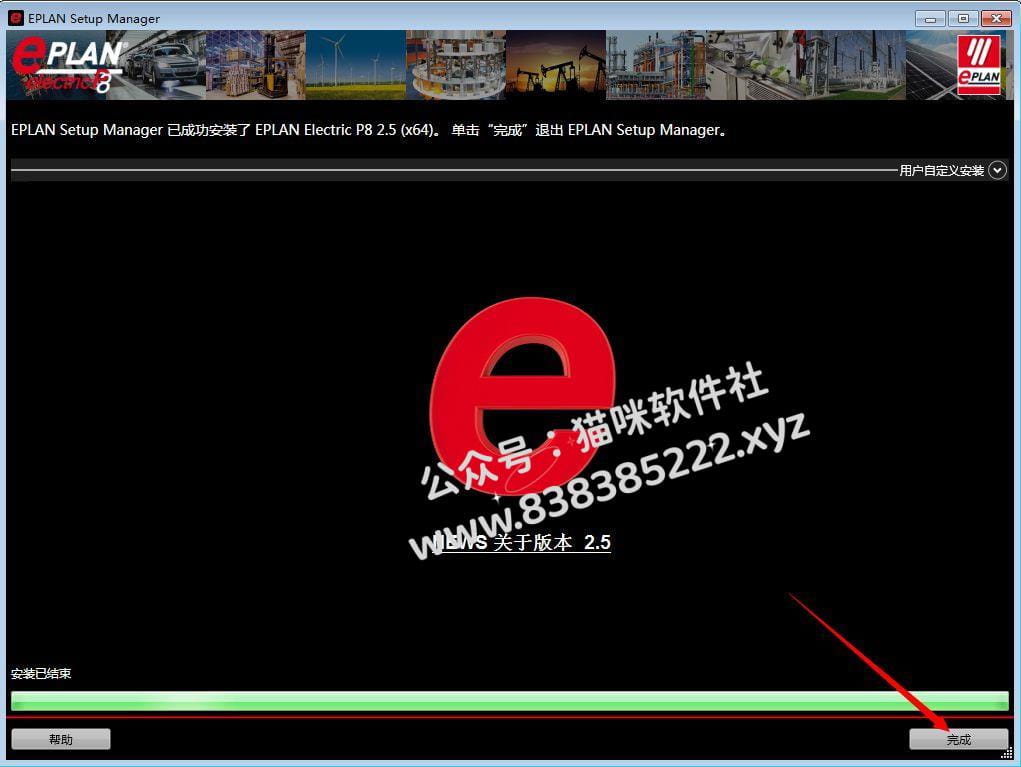This screenshot has height=767, width=1021.
Task: Click the EPLAN title bar app icon
Action: (16, 18)
